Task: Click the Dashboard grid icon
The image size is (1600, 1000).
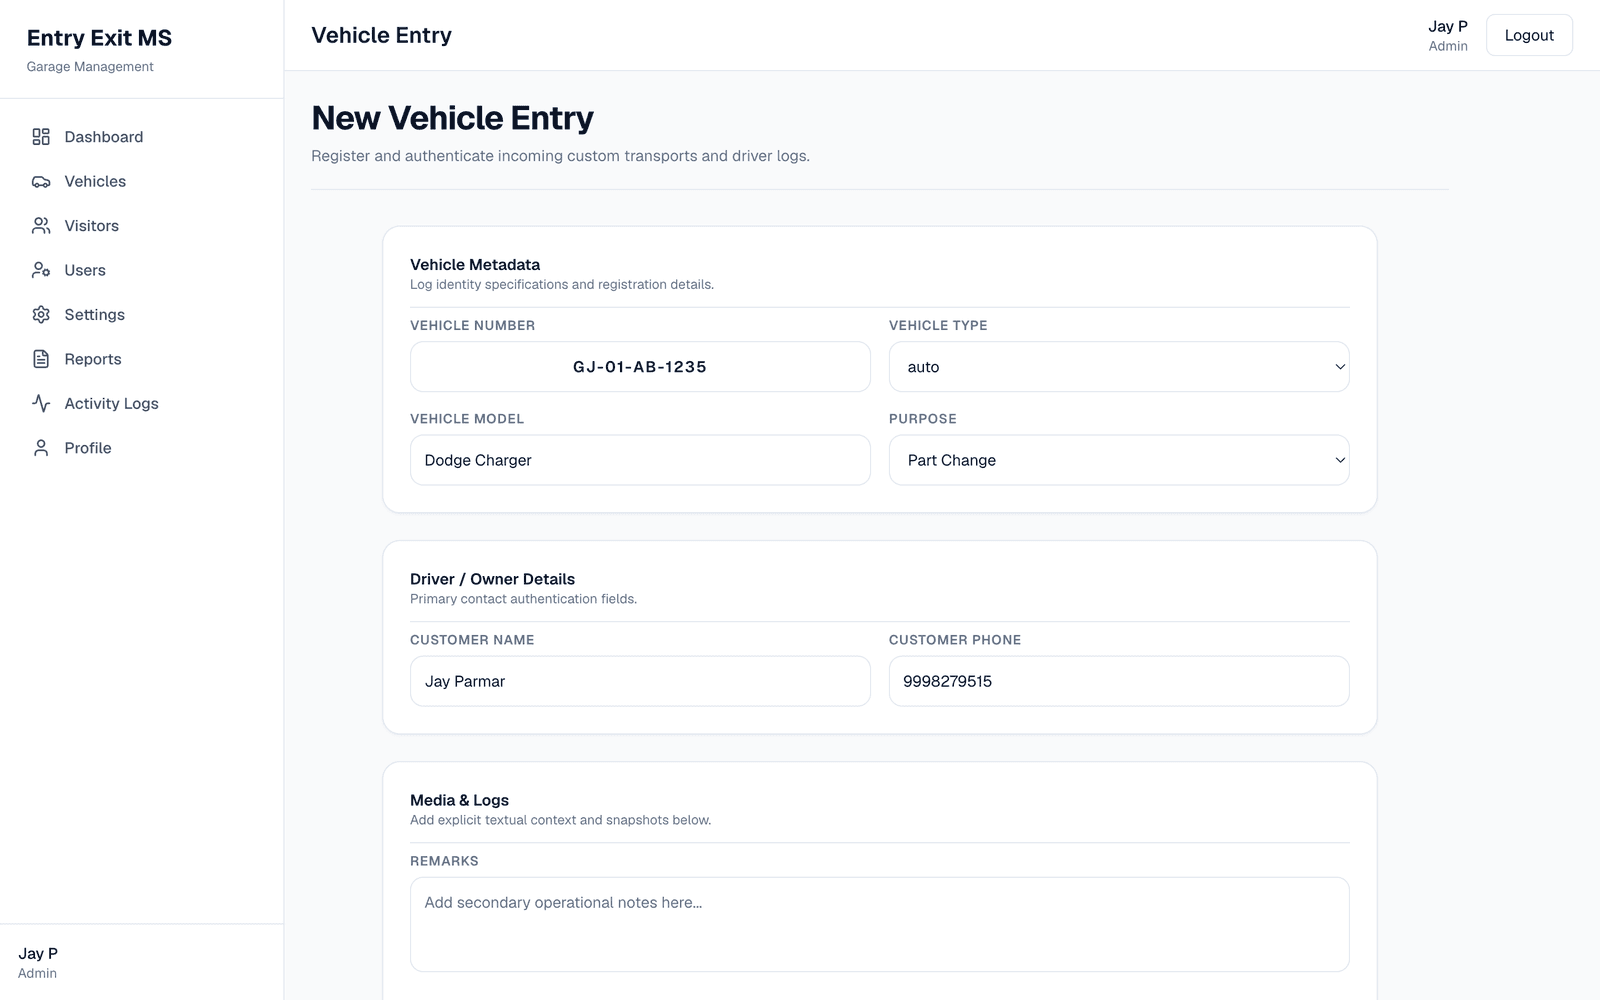Action: click(41, 137)
